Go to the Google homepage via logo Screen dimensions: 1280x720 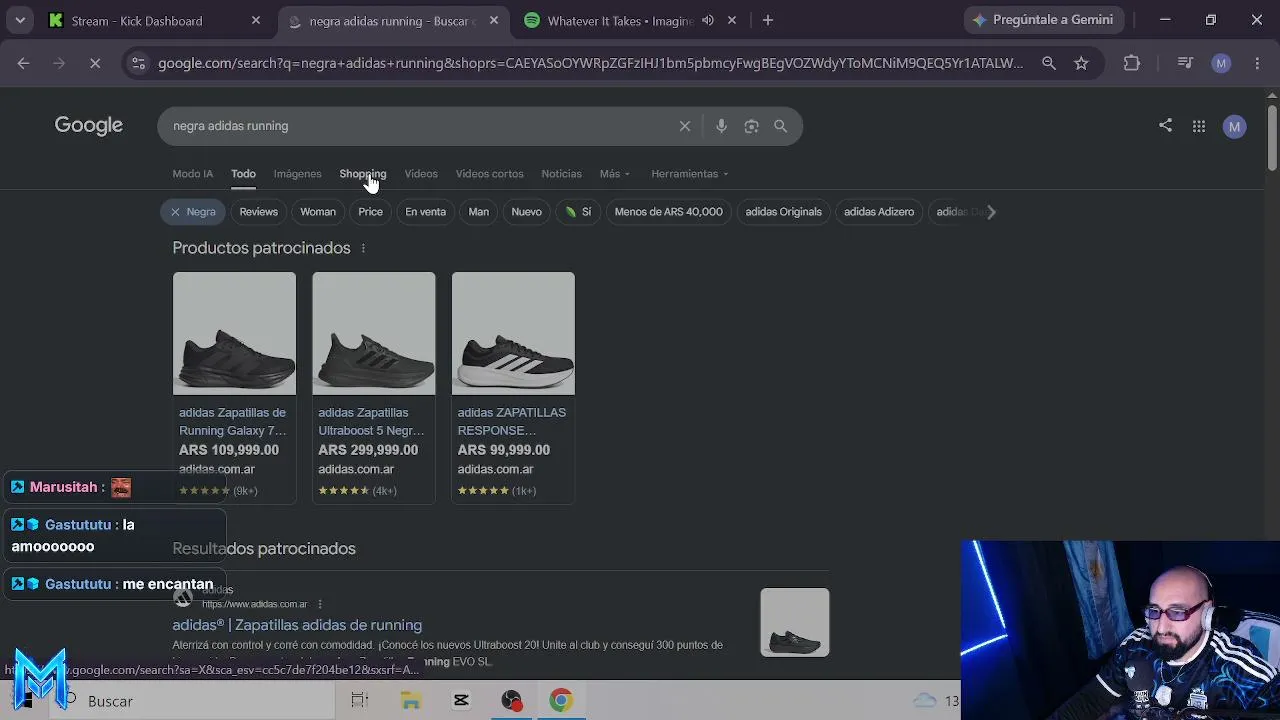tap(89, 126)
